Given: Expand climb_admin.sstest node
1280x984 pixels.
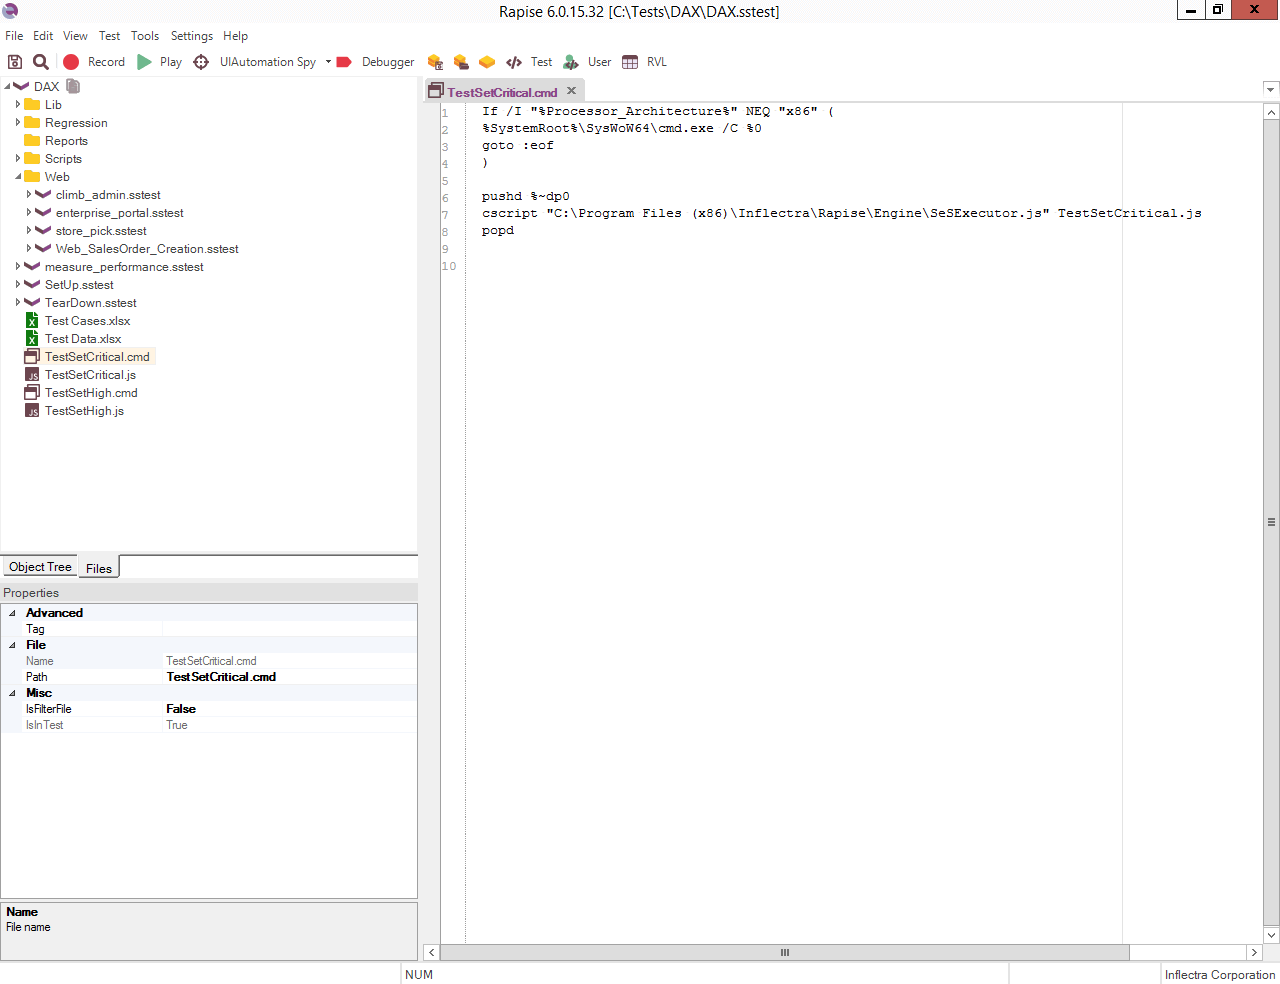Looking at the screenshot, I should pyautogui.click(x=29, y=195).
